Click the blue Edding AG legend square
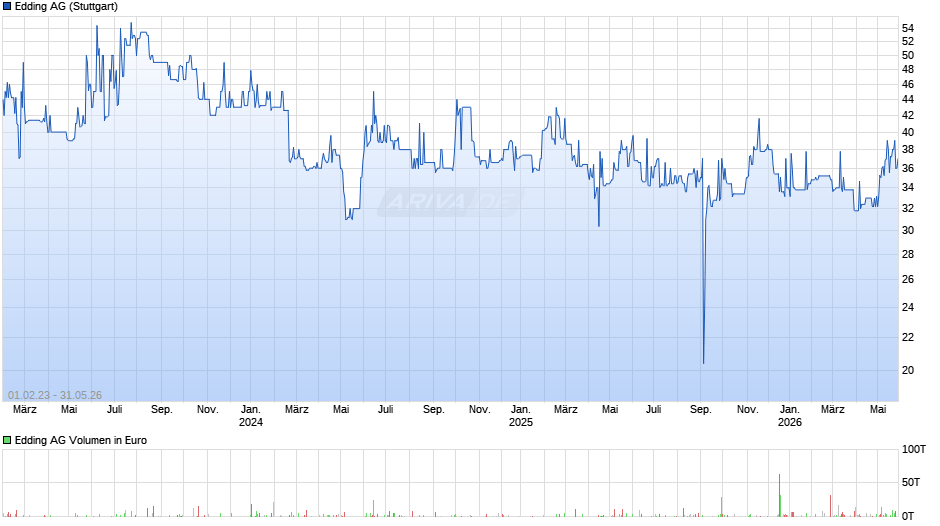940x526 pixels. [x=7, y=7]
